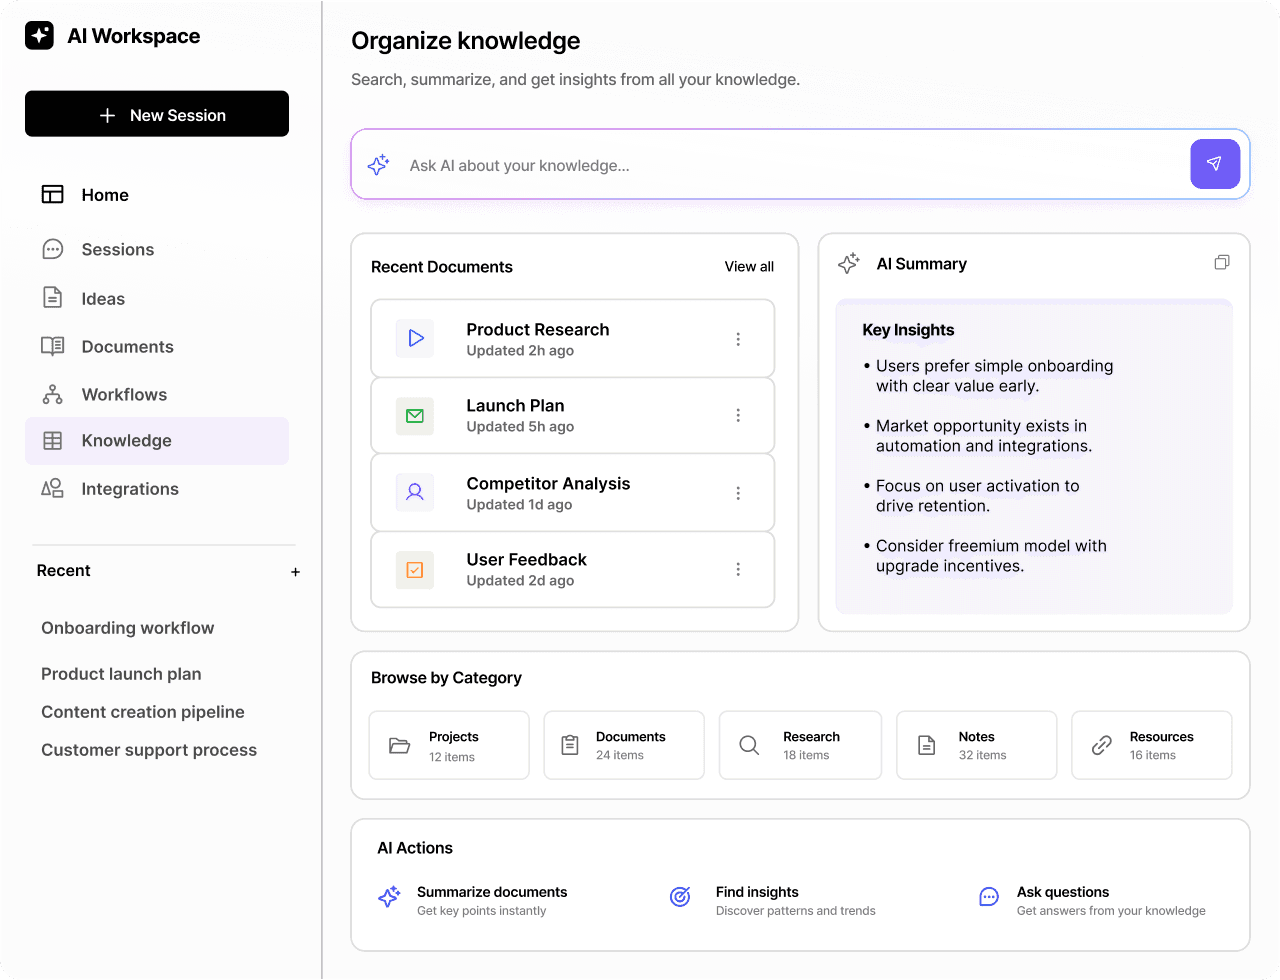Image resolution: width=1280 pixels, height=980 pixels.
Task: Click the Launch Plan mail icon
Action: tap(415, 416)
